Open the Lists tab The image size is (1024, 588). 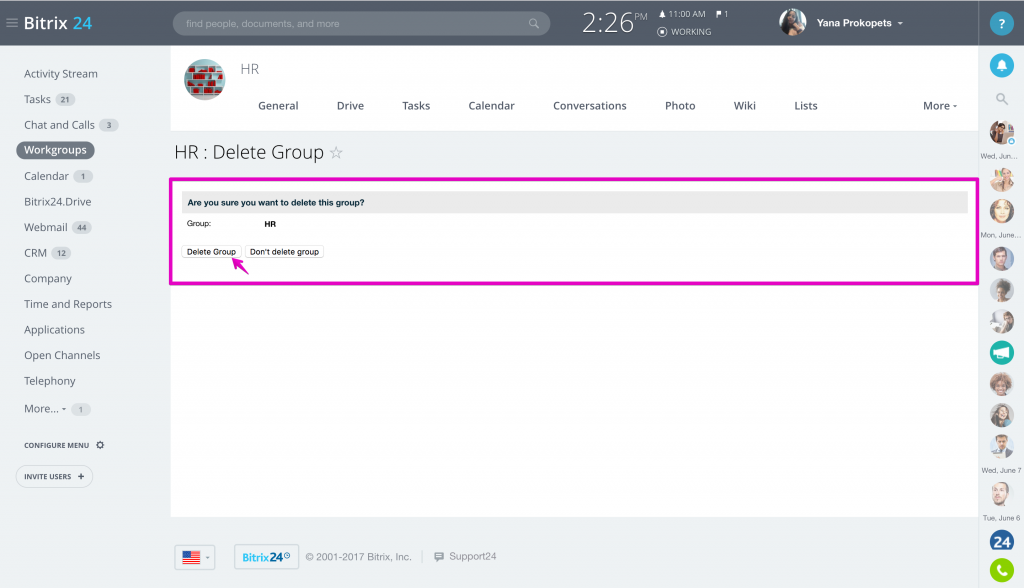point(806,106)
